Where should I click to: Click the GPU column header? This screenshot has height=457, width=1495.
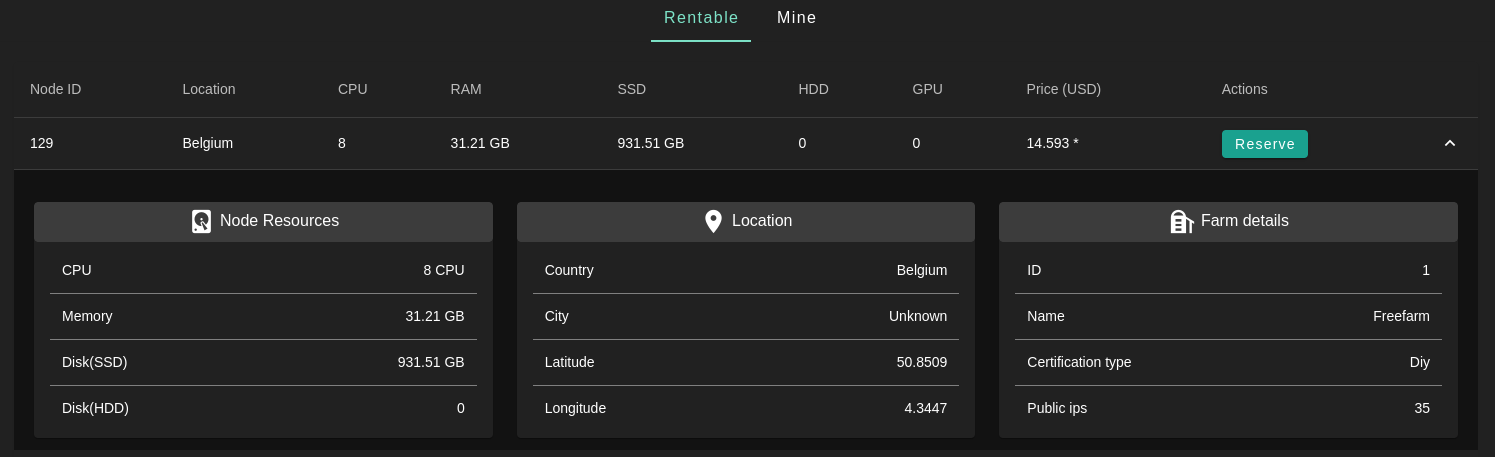(927, 89)
